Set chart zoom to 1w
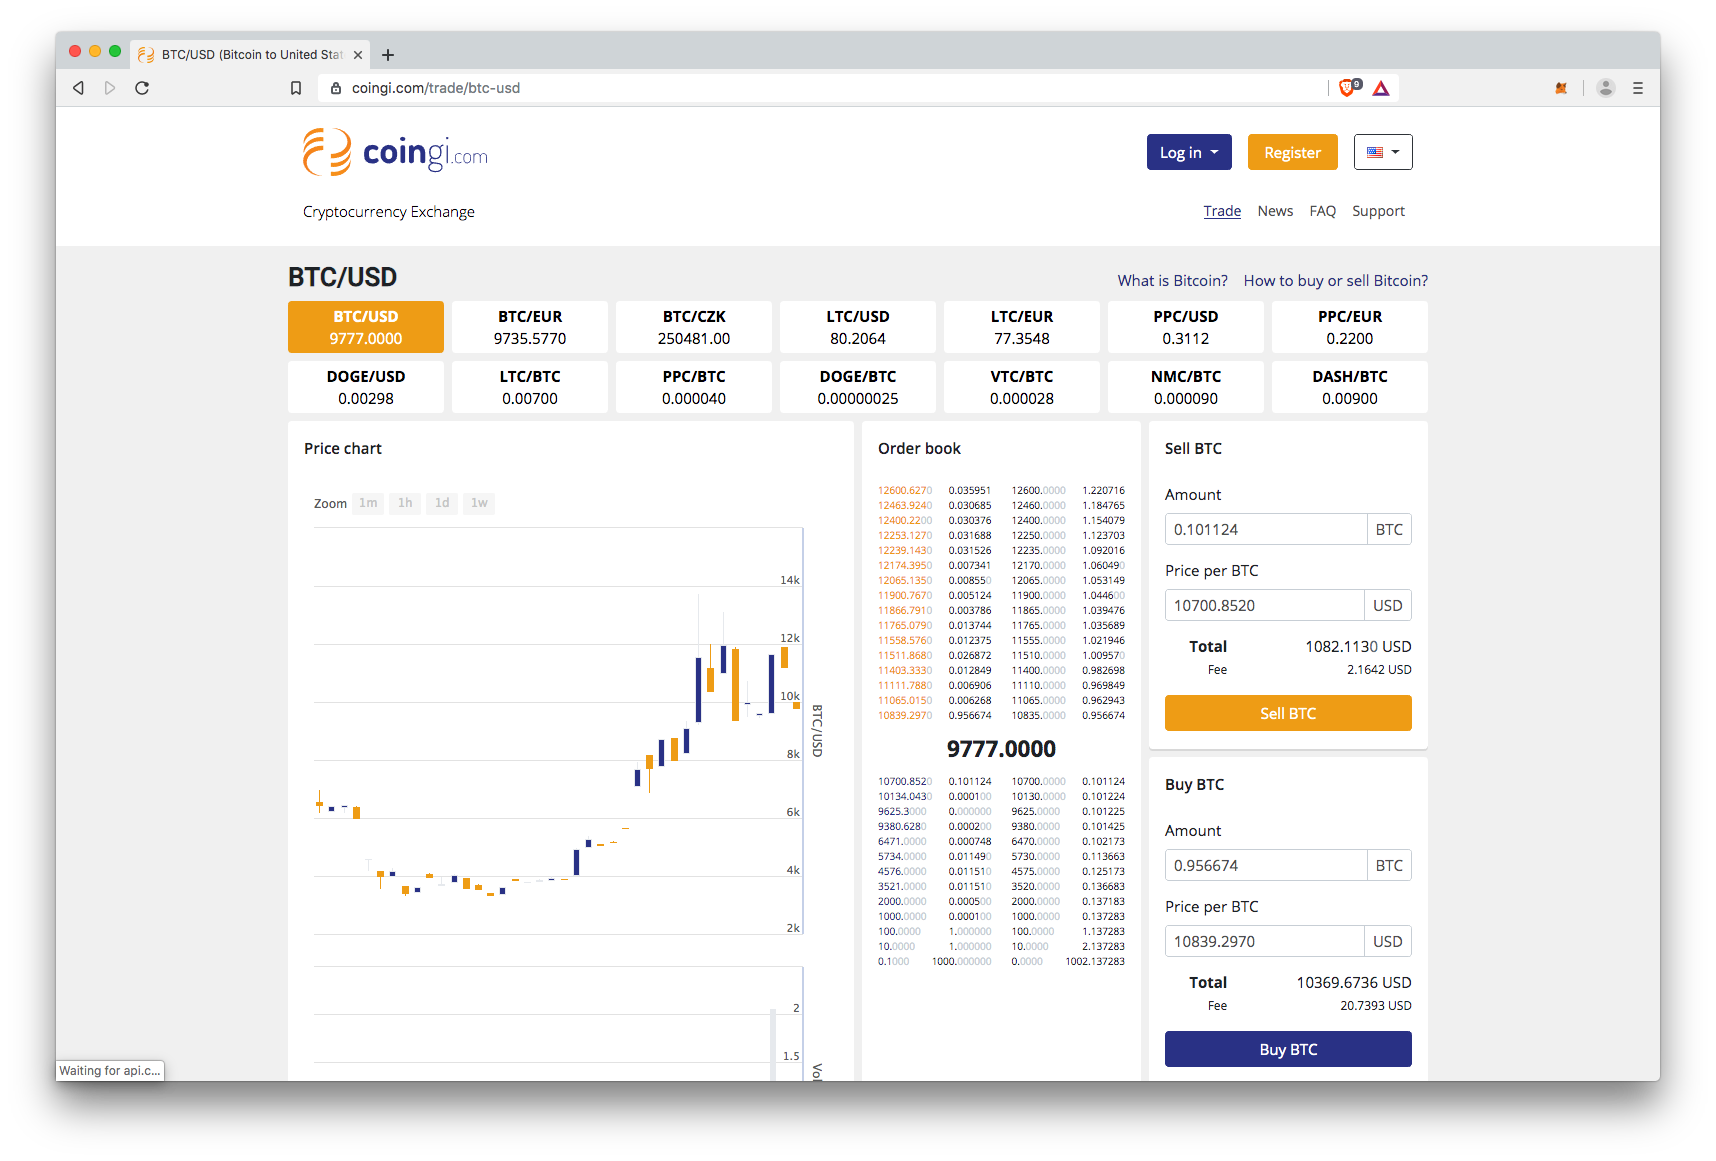 479,503
